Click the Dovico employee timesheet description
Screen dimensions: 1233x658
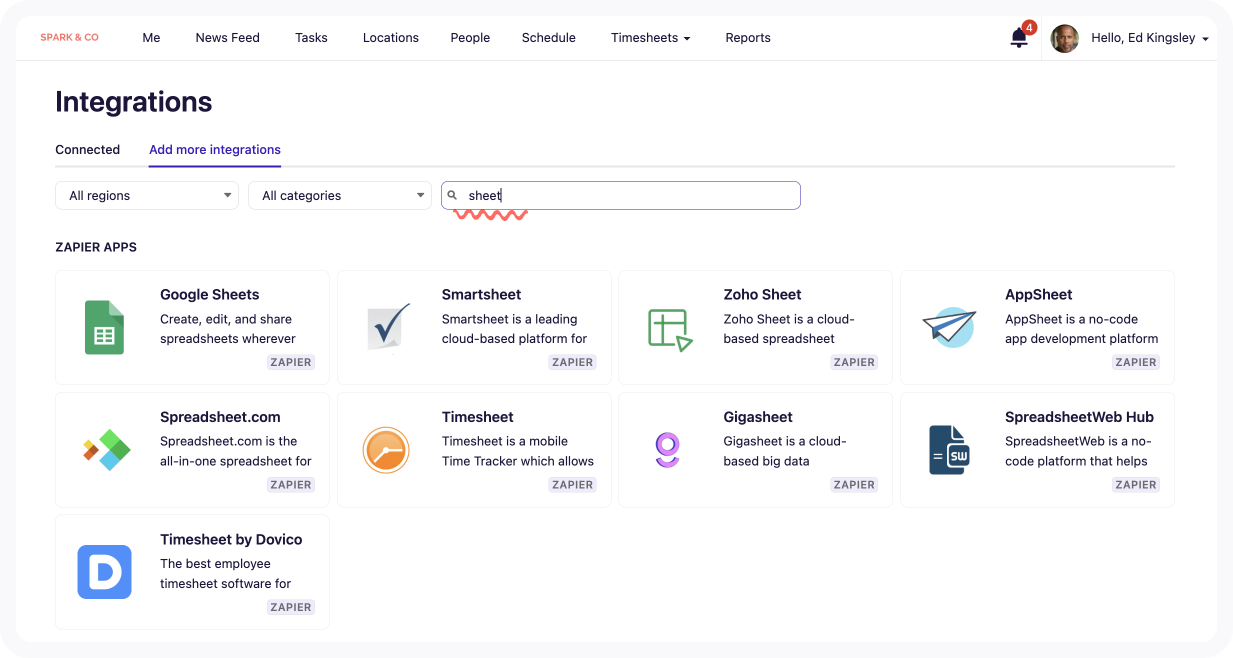[226, 574]
